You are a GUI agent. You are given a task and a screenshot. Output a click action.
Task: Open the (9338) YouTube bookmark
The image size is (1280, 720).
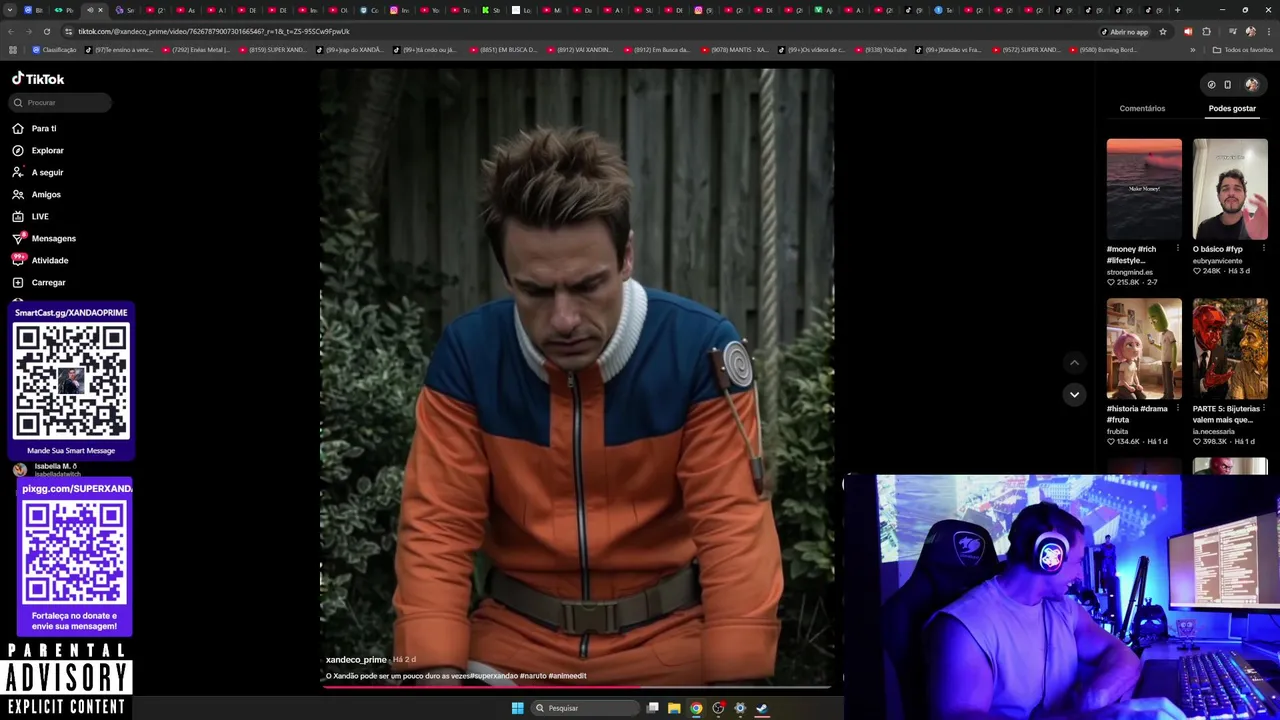(880, 50)
